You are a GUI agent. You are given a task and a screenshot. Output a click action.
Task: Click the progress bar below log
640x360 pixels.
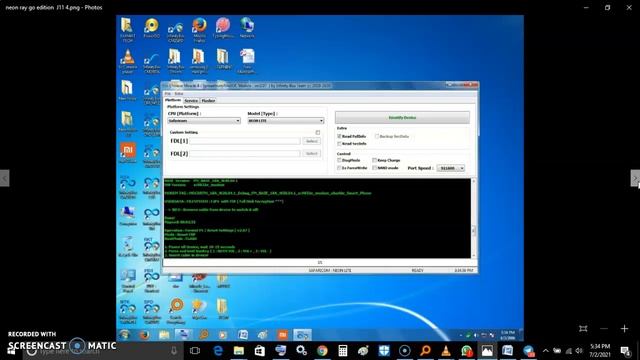click(320, 262)
